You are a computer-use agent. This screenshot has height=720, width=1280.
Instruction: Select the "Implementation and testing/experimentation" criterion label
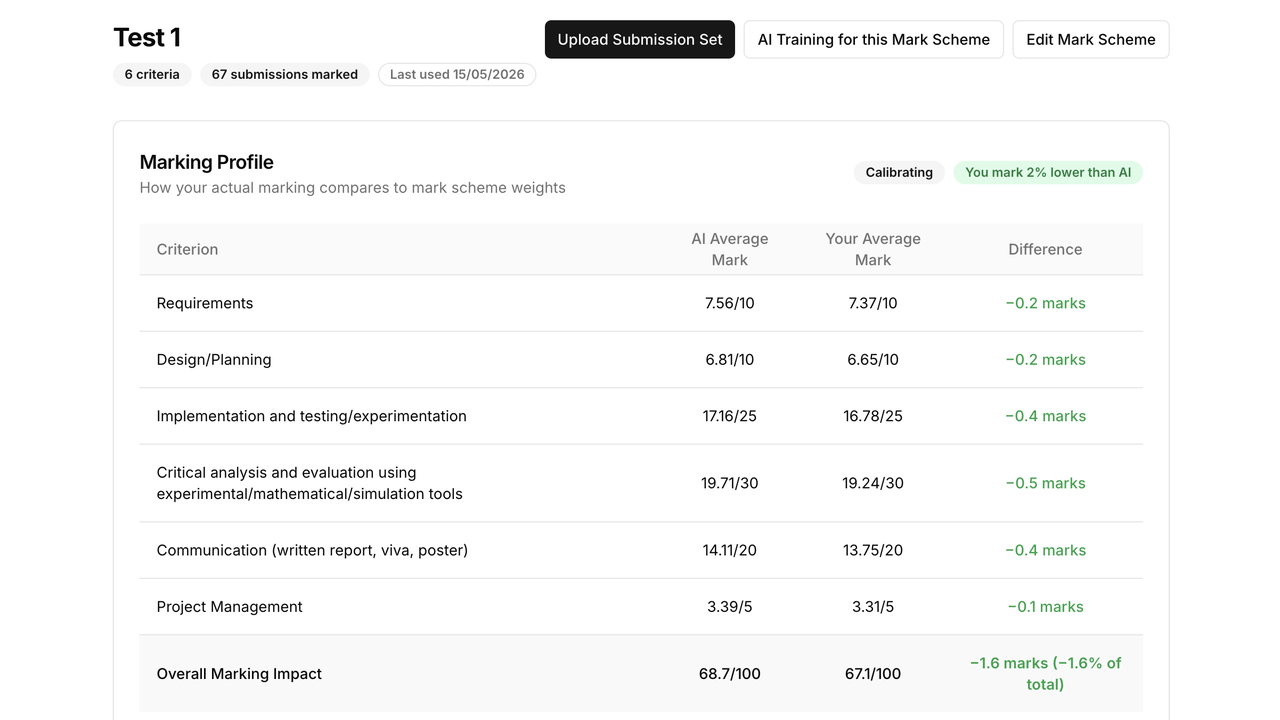coord(312,417)
